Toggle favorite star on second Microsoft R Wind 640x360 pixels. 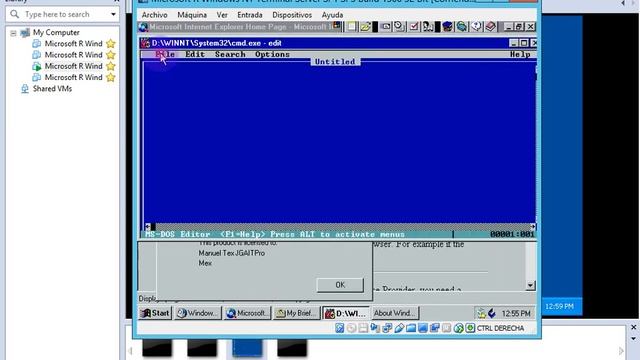pos(110,55)
